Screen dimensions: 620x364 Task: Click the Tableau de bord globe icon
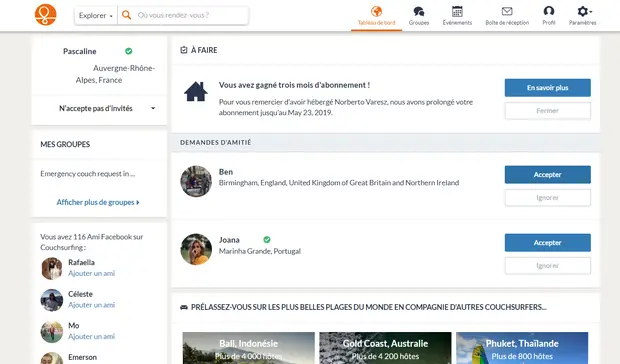pos(376,11)
